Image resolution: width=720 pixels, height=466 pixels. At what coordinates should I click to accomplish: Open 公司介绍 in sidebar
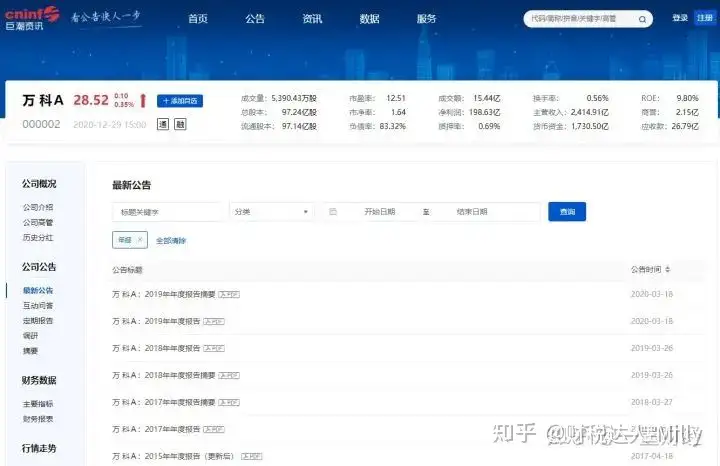tap(38, 208)
